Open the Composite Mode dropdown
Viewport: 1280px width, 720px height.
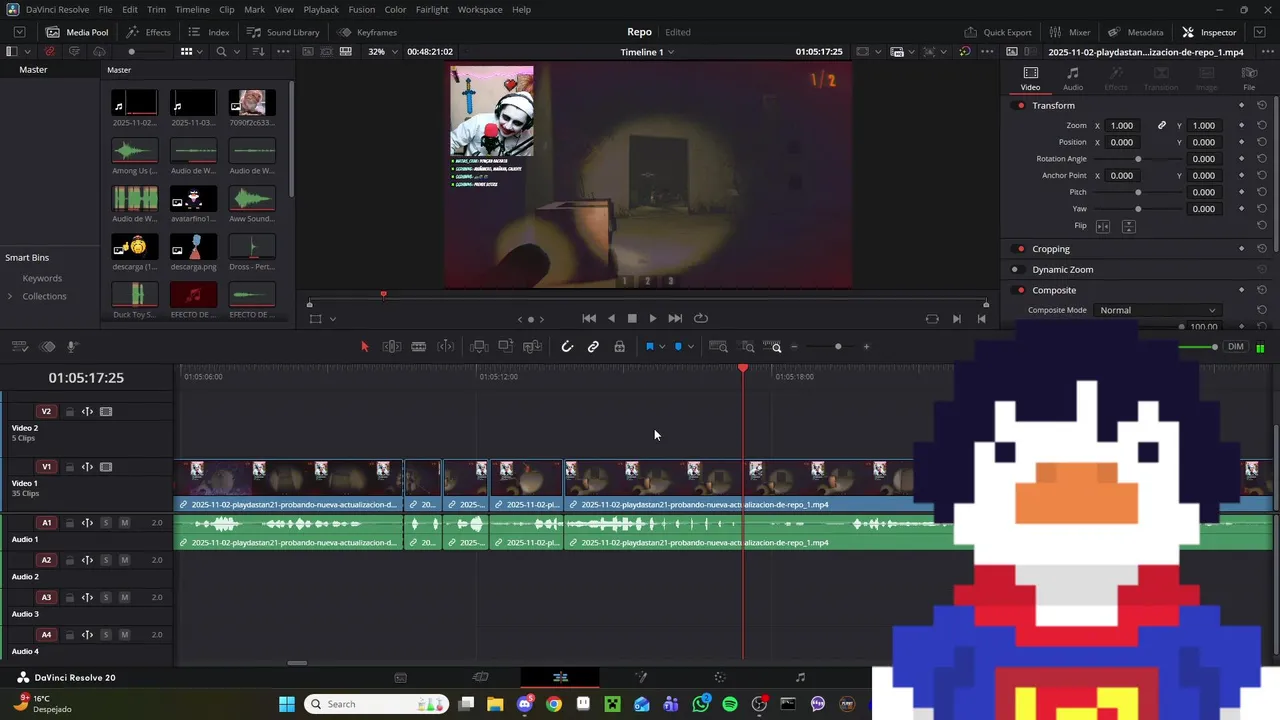[1158, 310]
